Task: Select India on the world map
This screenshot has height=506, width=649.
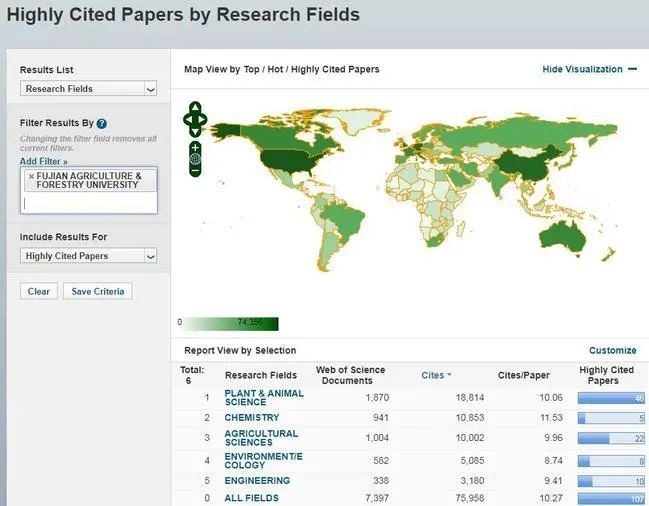Action: tap(499, 180)
